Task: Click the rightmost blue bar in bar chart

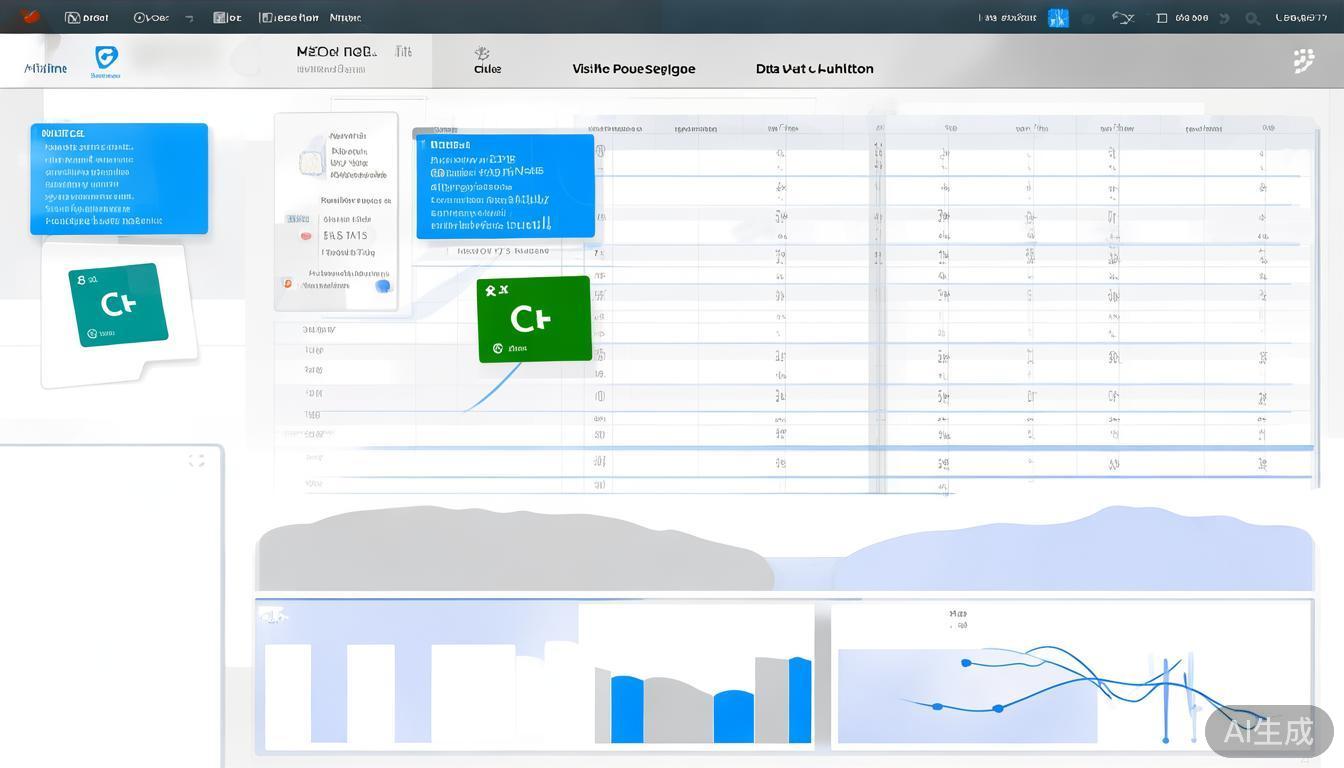Action: click(800, 699)
